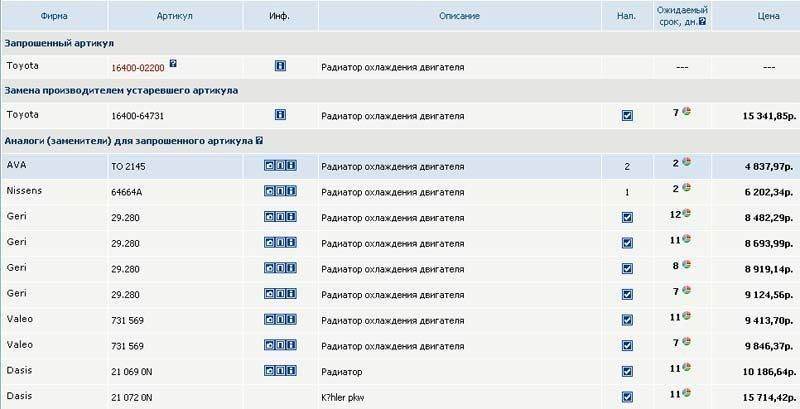Click the help icon beside article 16400-02200
This screenshot has width=800, height=409.
(173, 63)
